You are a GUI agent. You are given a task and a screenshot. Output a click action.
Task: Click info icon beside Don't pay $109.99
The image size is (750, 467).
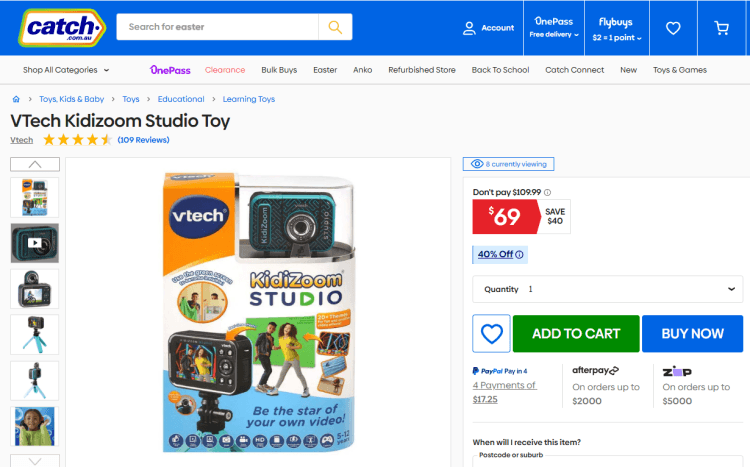coord(547,192)
